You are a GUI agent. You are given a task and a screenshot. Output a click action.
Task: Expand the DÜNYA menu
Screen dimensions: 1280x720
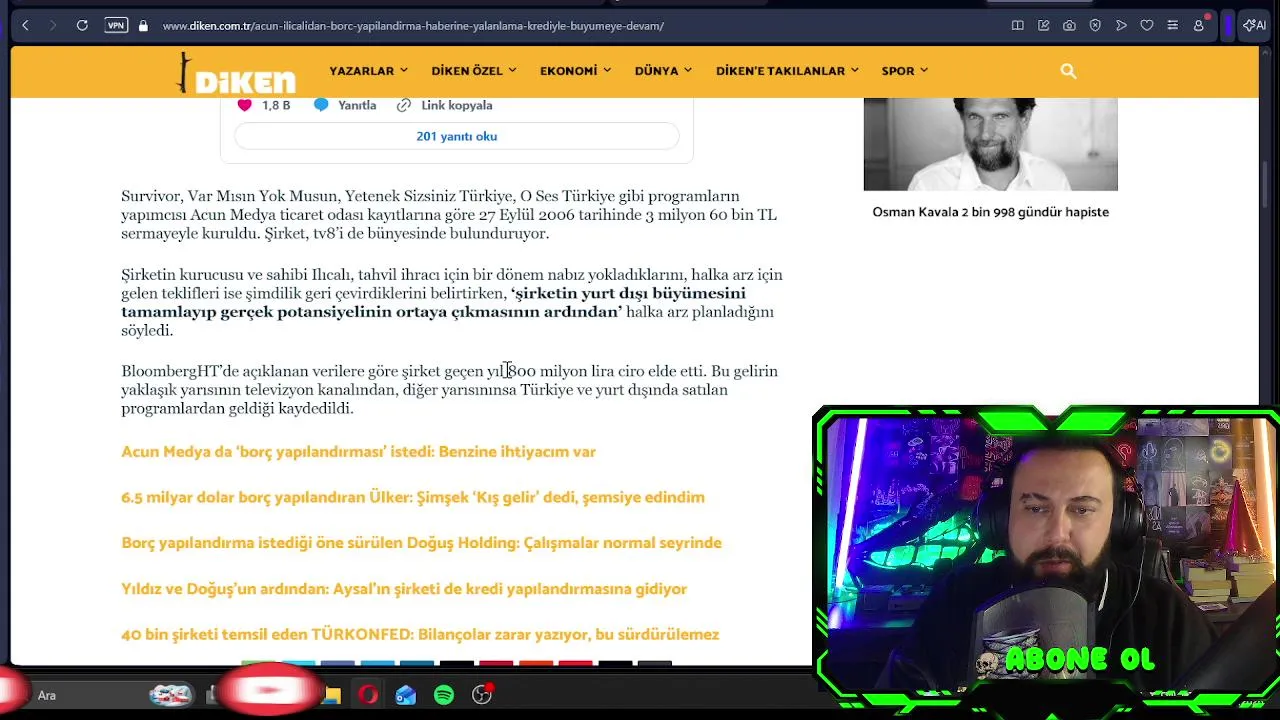tap(663, 71)
